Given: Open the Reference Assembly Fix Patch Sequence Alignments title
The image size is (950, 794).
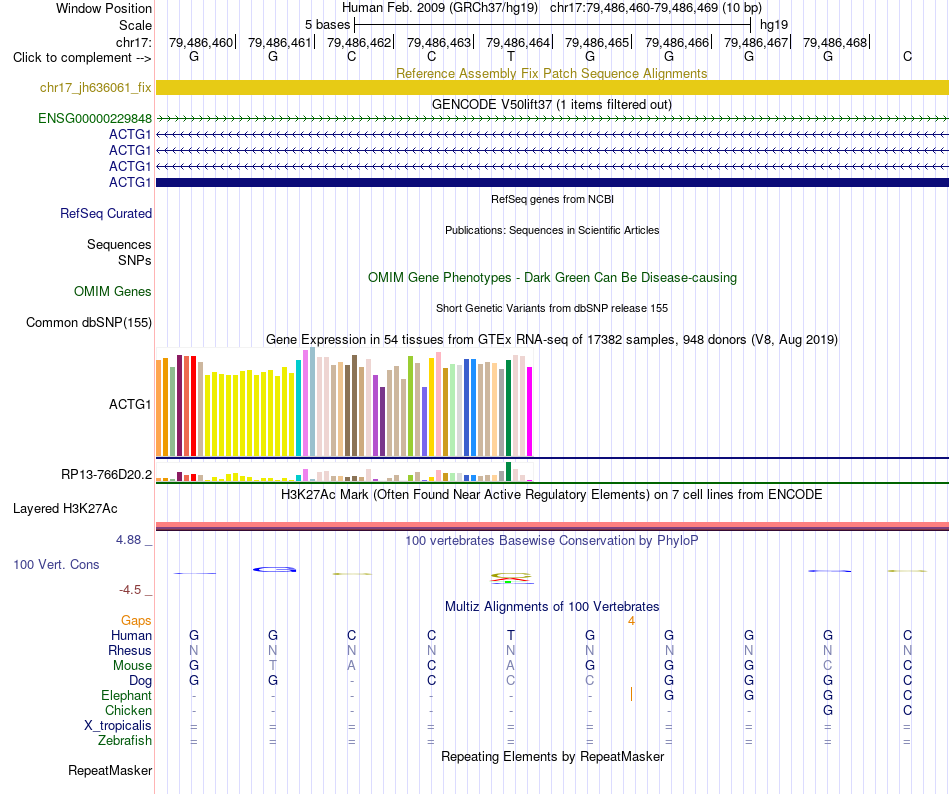Looking at the screenshot, I should 551,73.
